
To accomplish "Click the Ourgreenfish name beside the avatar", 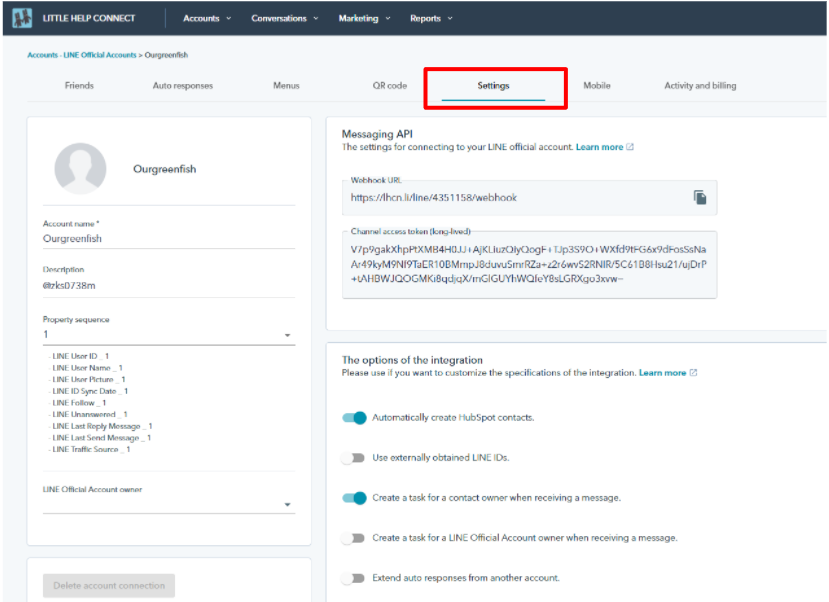I will coord(164,169).
